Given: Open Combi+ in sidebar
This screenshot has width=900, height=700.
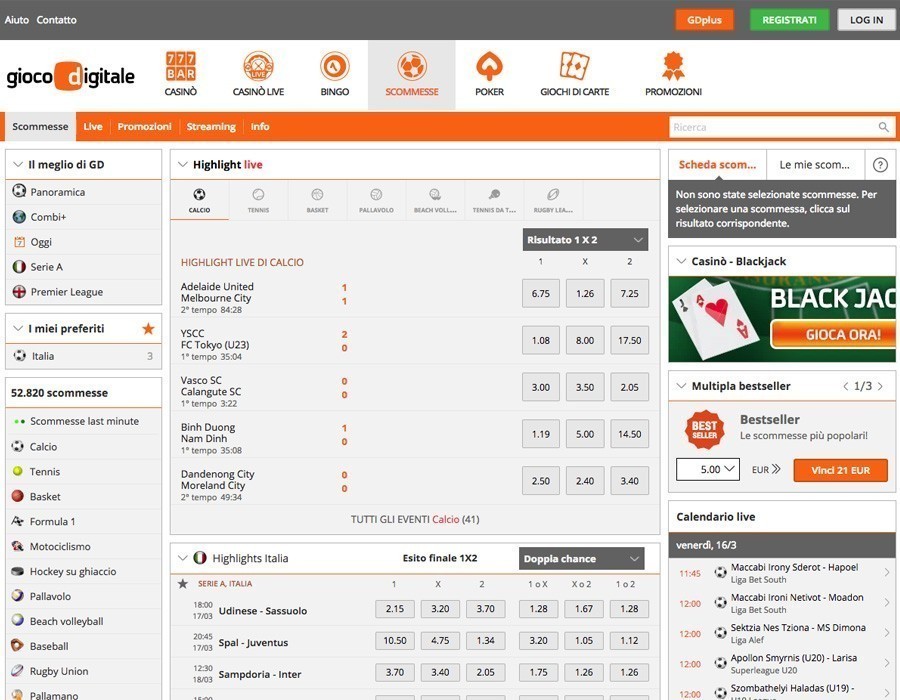Looking at the screenshot, I should click(84, 217).
